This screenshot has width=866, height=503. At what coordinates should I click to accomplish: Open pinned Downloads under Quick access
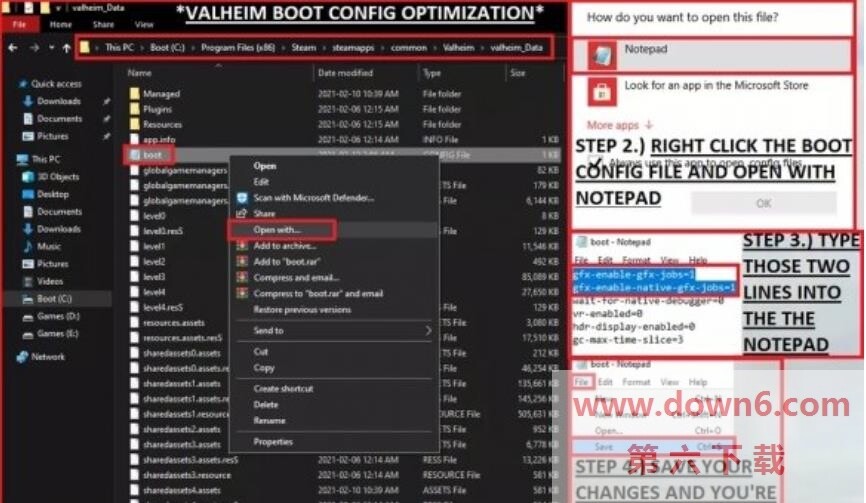coord(59,101)
